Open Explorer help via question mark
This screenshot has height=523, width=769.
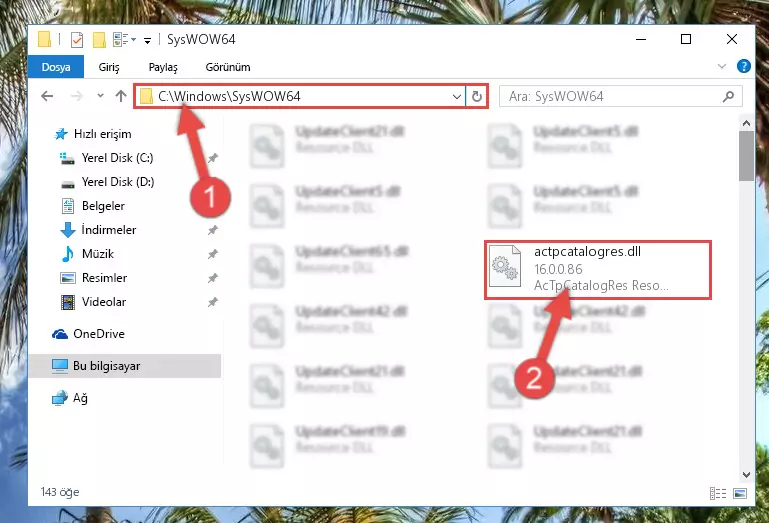tap(743, 66)
